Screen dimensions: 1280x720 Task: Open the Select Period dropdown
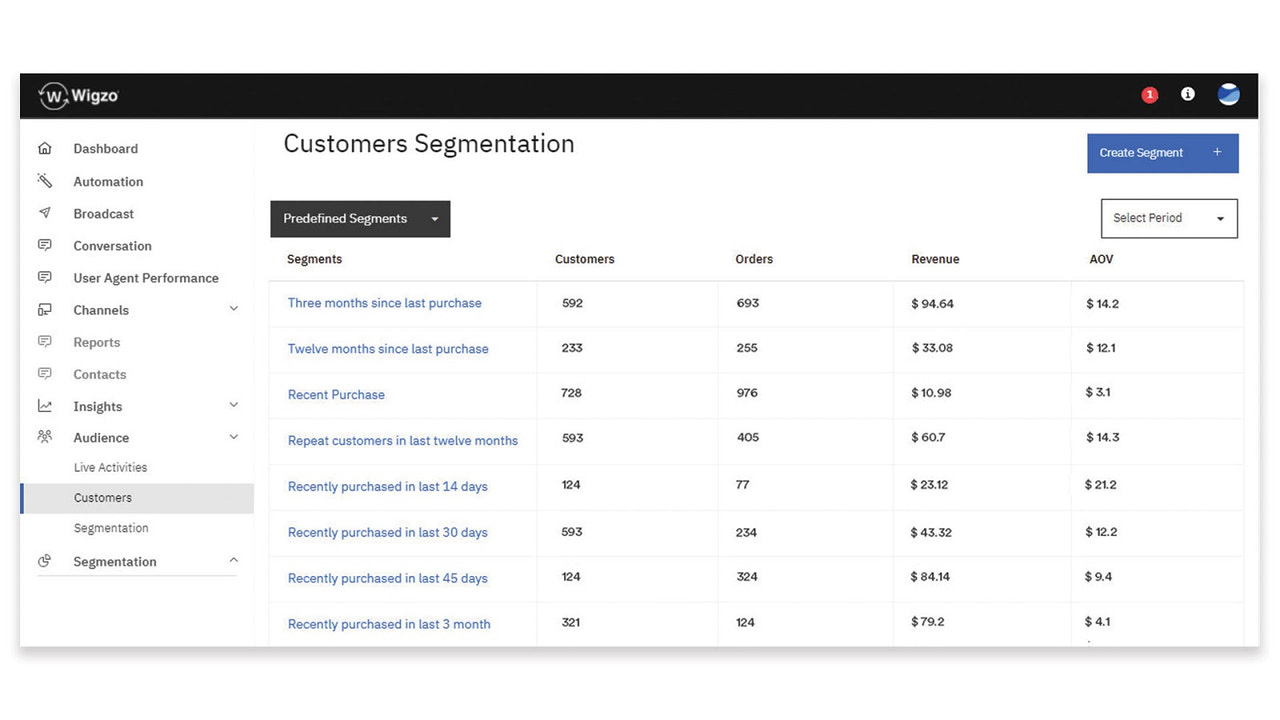pos(1168,218)
